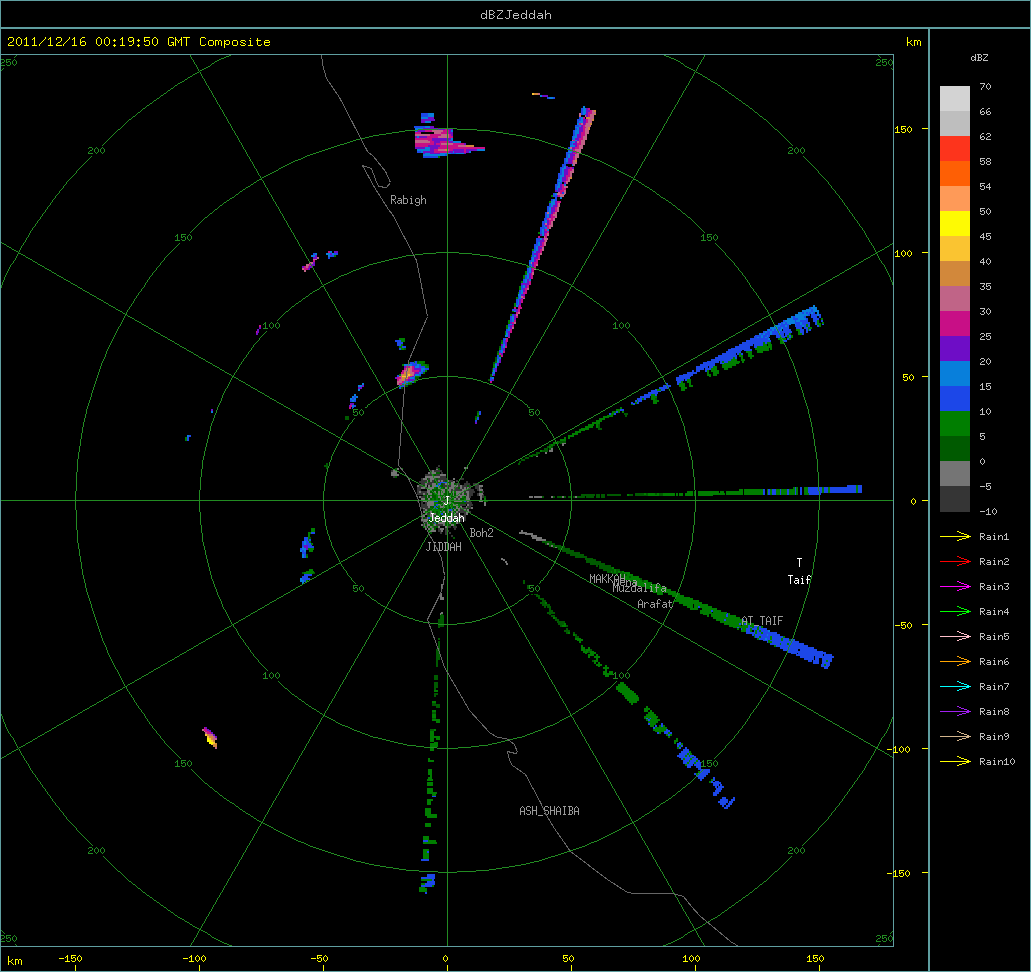
Task: Click the cyan Rain7 arrow
Action: [x=955, y=687]
